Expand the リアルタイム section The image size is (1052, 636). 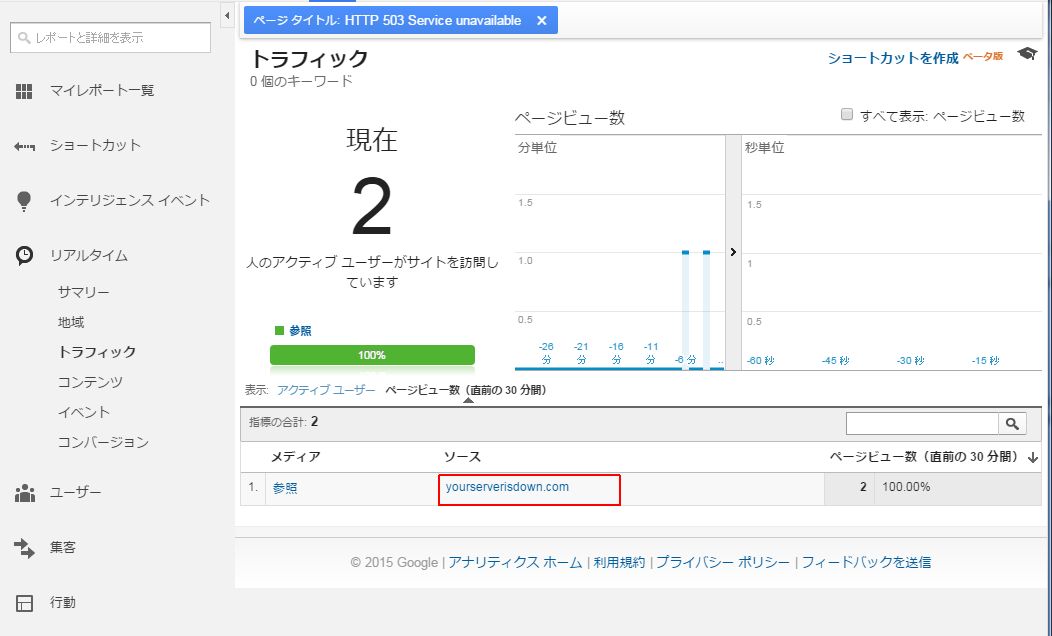89,256
